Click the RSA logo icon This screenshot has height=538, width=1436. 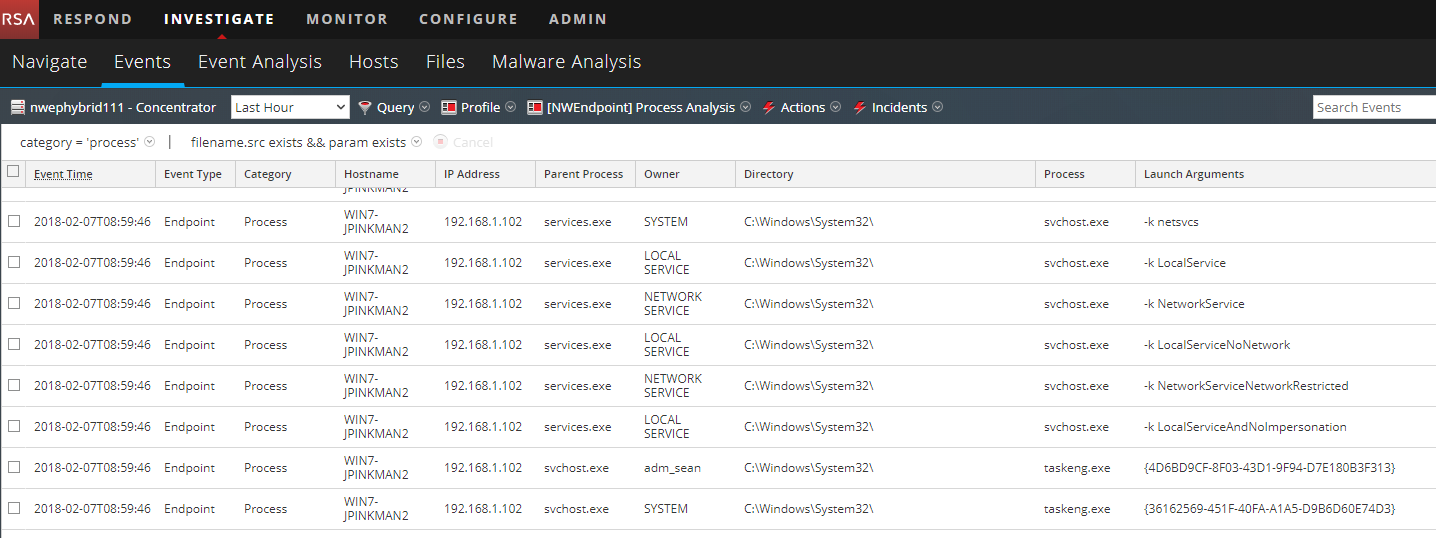pos(19,19)
